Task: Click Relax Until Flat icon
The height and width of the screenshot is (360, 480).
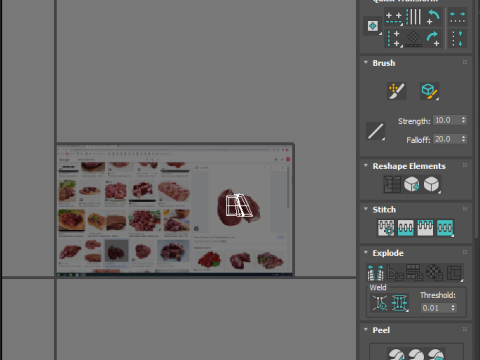Action: tap(412, 184)
